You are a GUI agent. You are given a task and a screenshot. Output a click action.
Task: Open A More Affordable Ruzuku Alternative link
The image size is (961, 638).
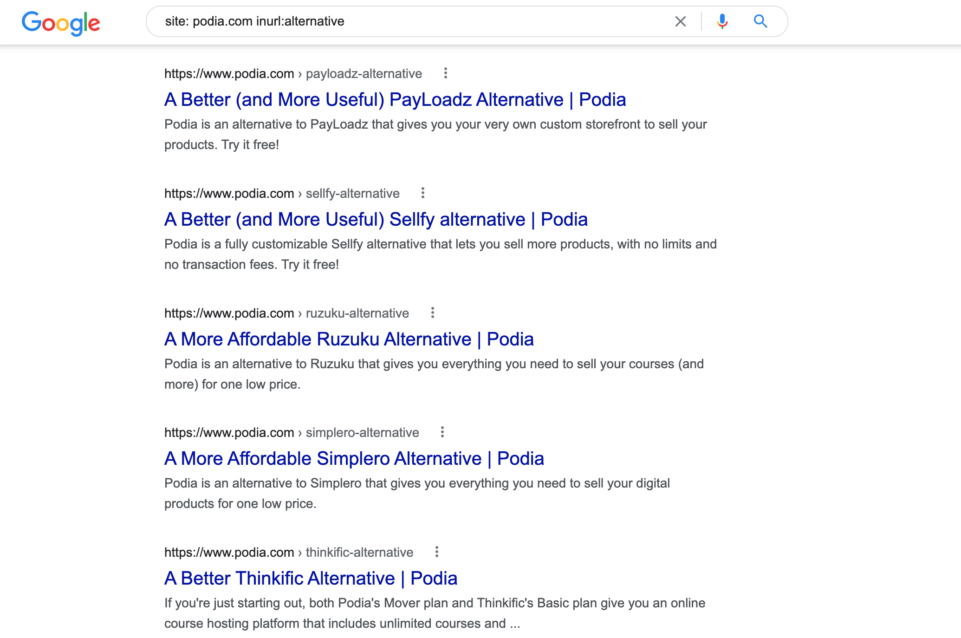349,339
